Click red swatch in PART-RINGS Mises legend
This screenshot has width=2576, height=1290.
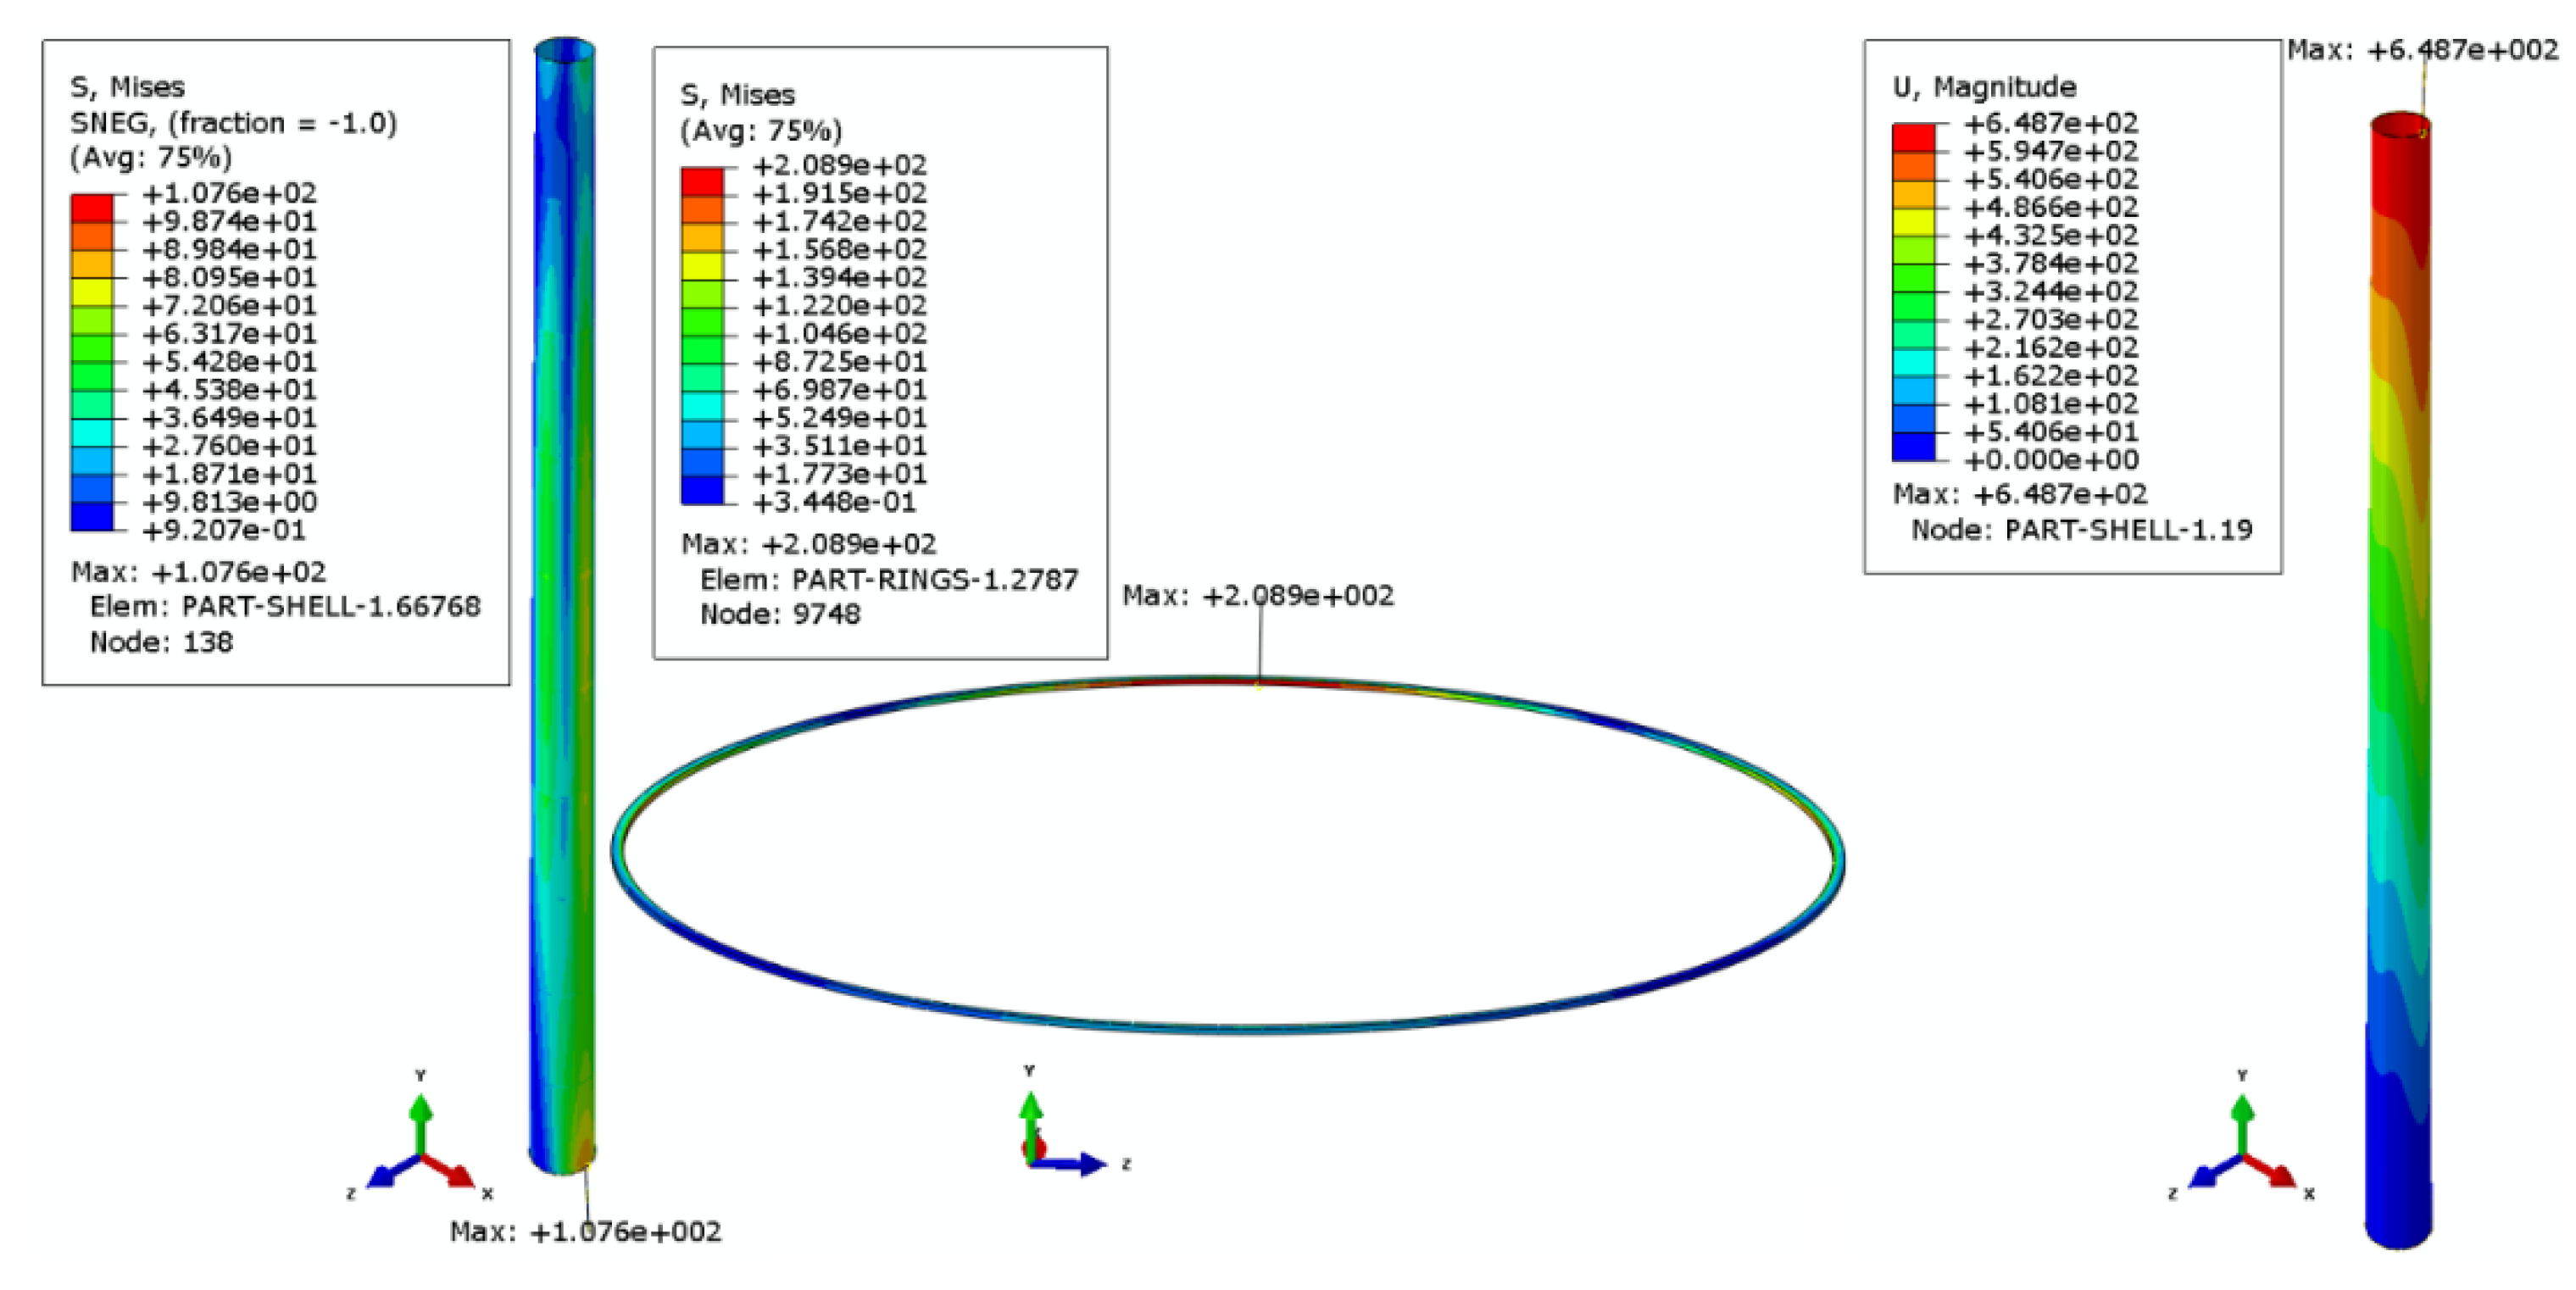[x=701, y=181]
